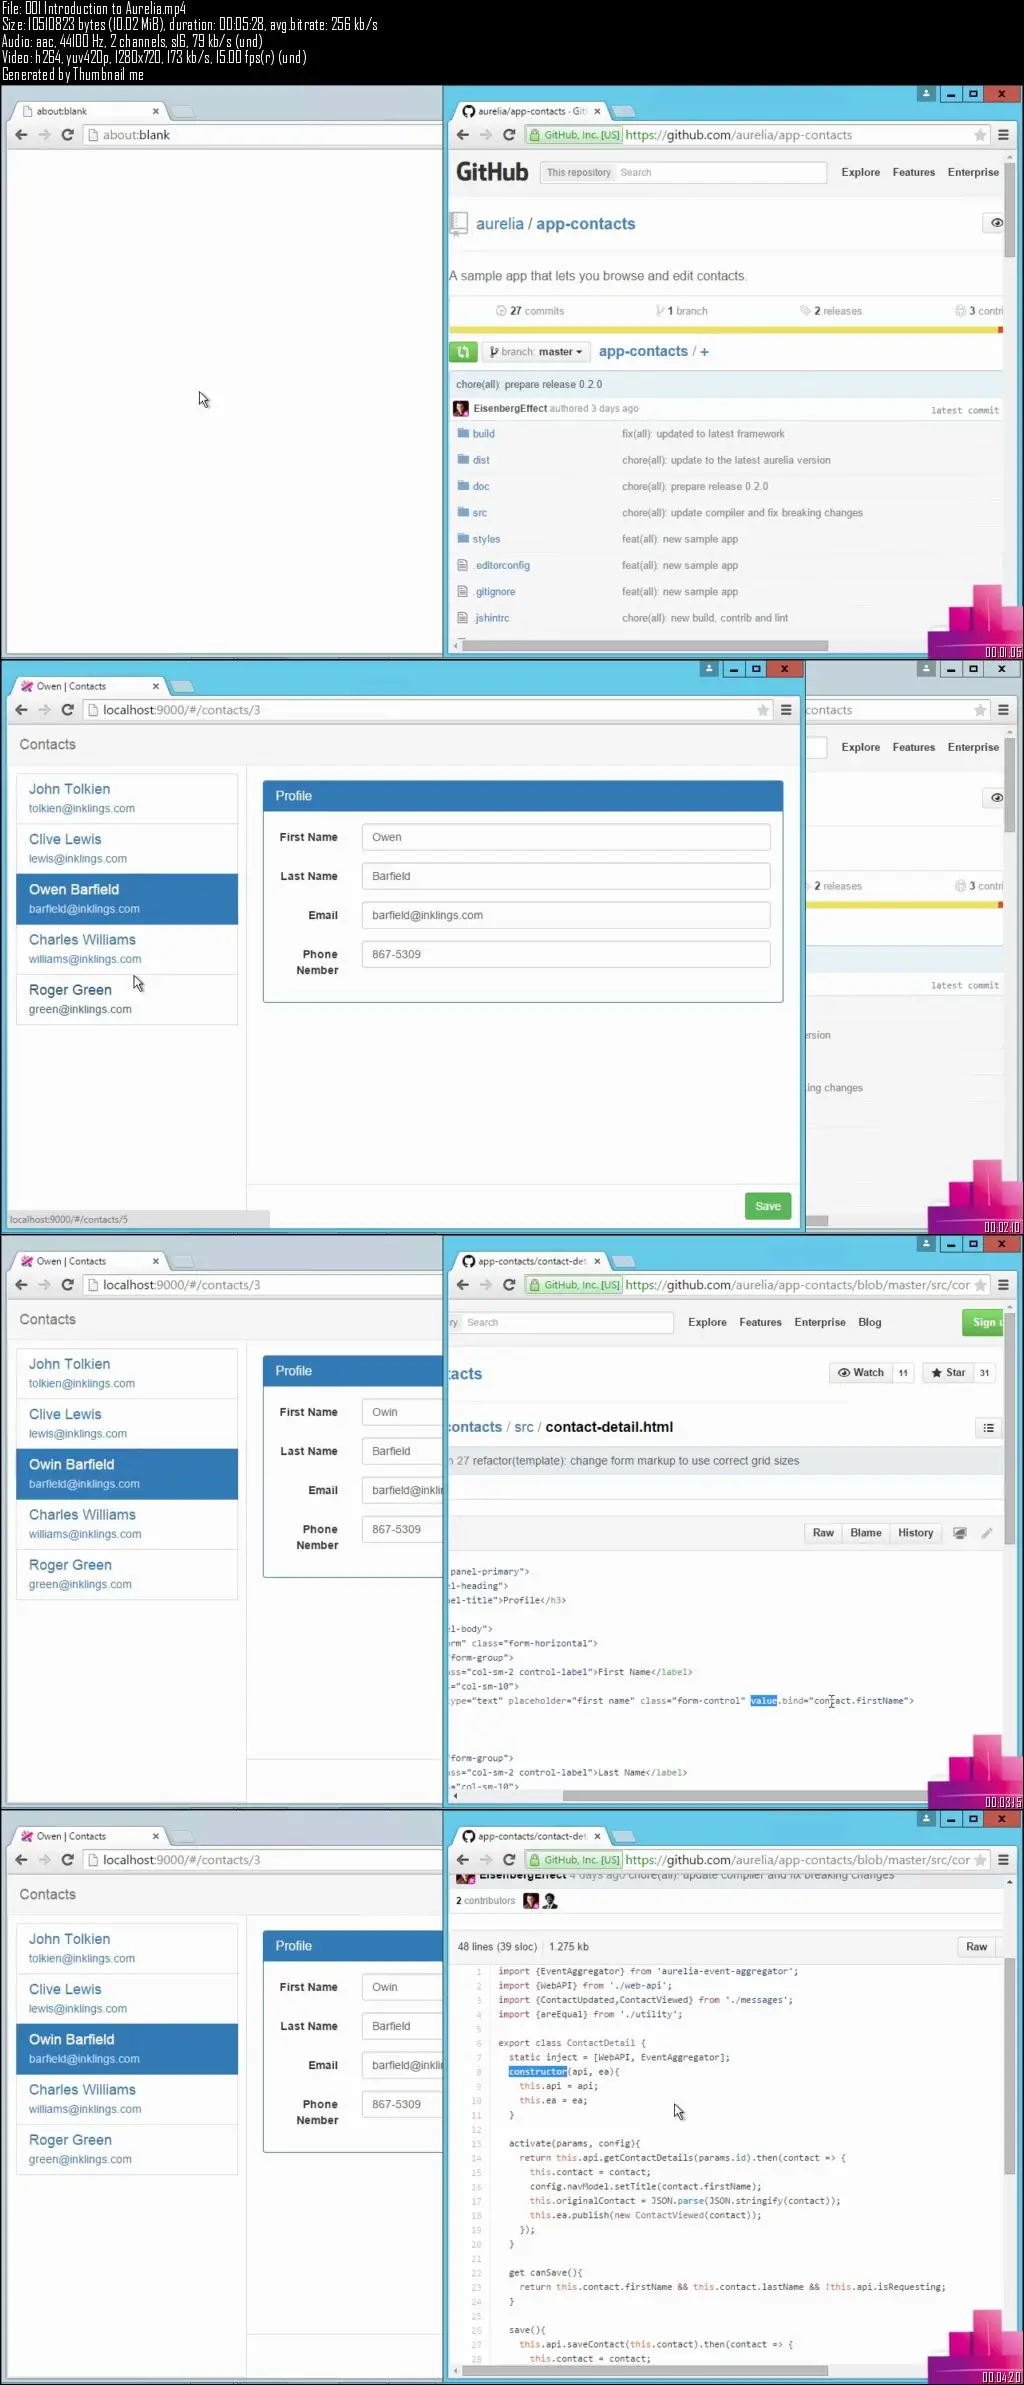This screenshot has height=2385, width=1024.
Task: Click the Raw button beside Blame
Action: point(823,1533)
